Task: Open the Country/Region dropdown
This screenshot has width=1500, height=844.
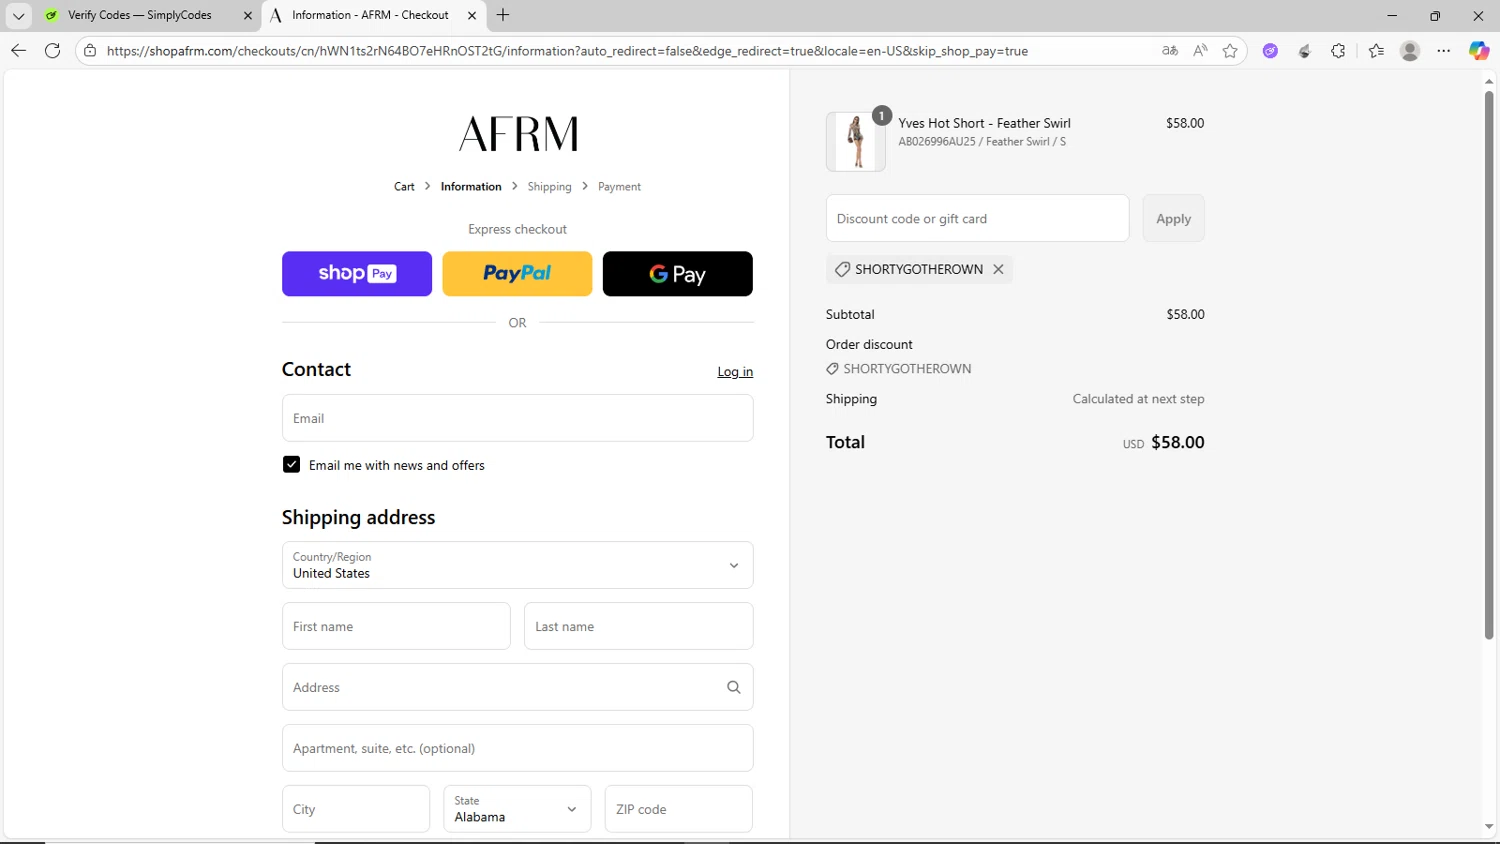Action: tap(517, 565)
